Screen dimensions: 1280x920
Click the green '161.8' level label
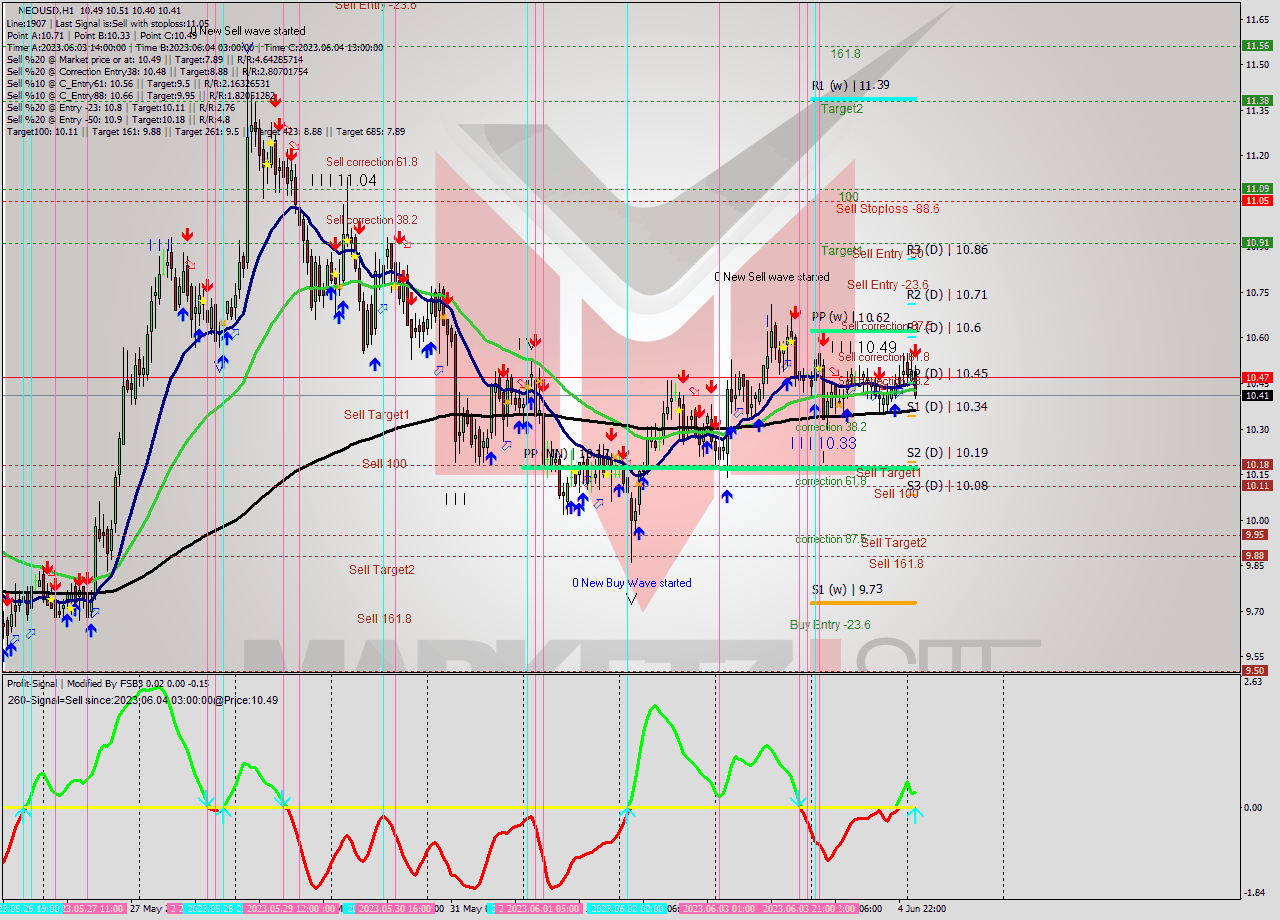845,54
